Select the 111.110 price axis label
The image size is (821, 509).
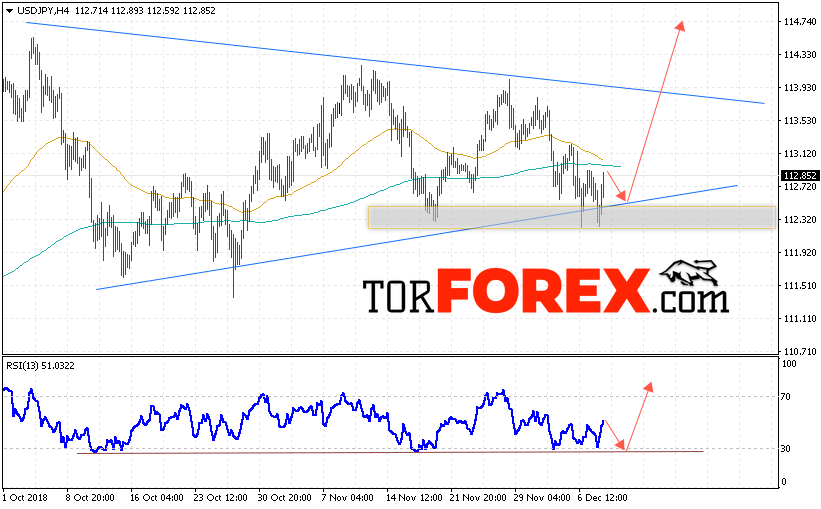[800, 318]
